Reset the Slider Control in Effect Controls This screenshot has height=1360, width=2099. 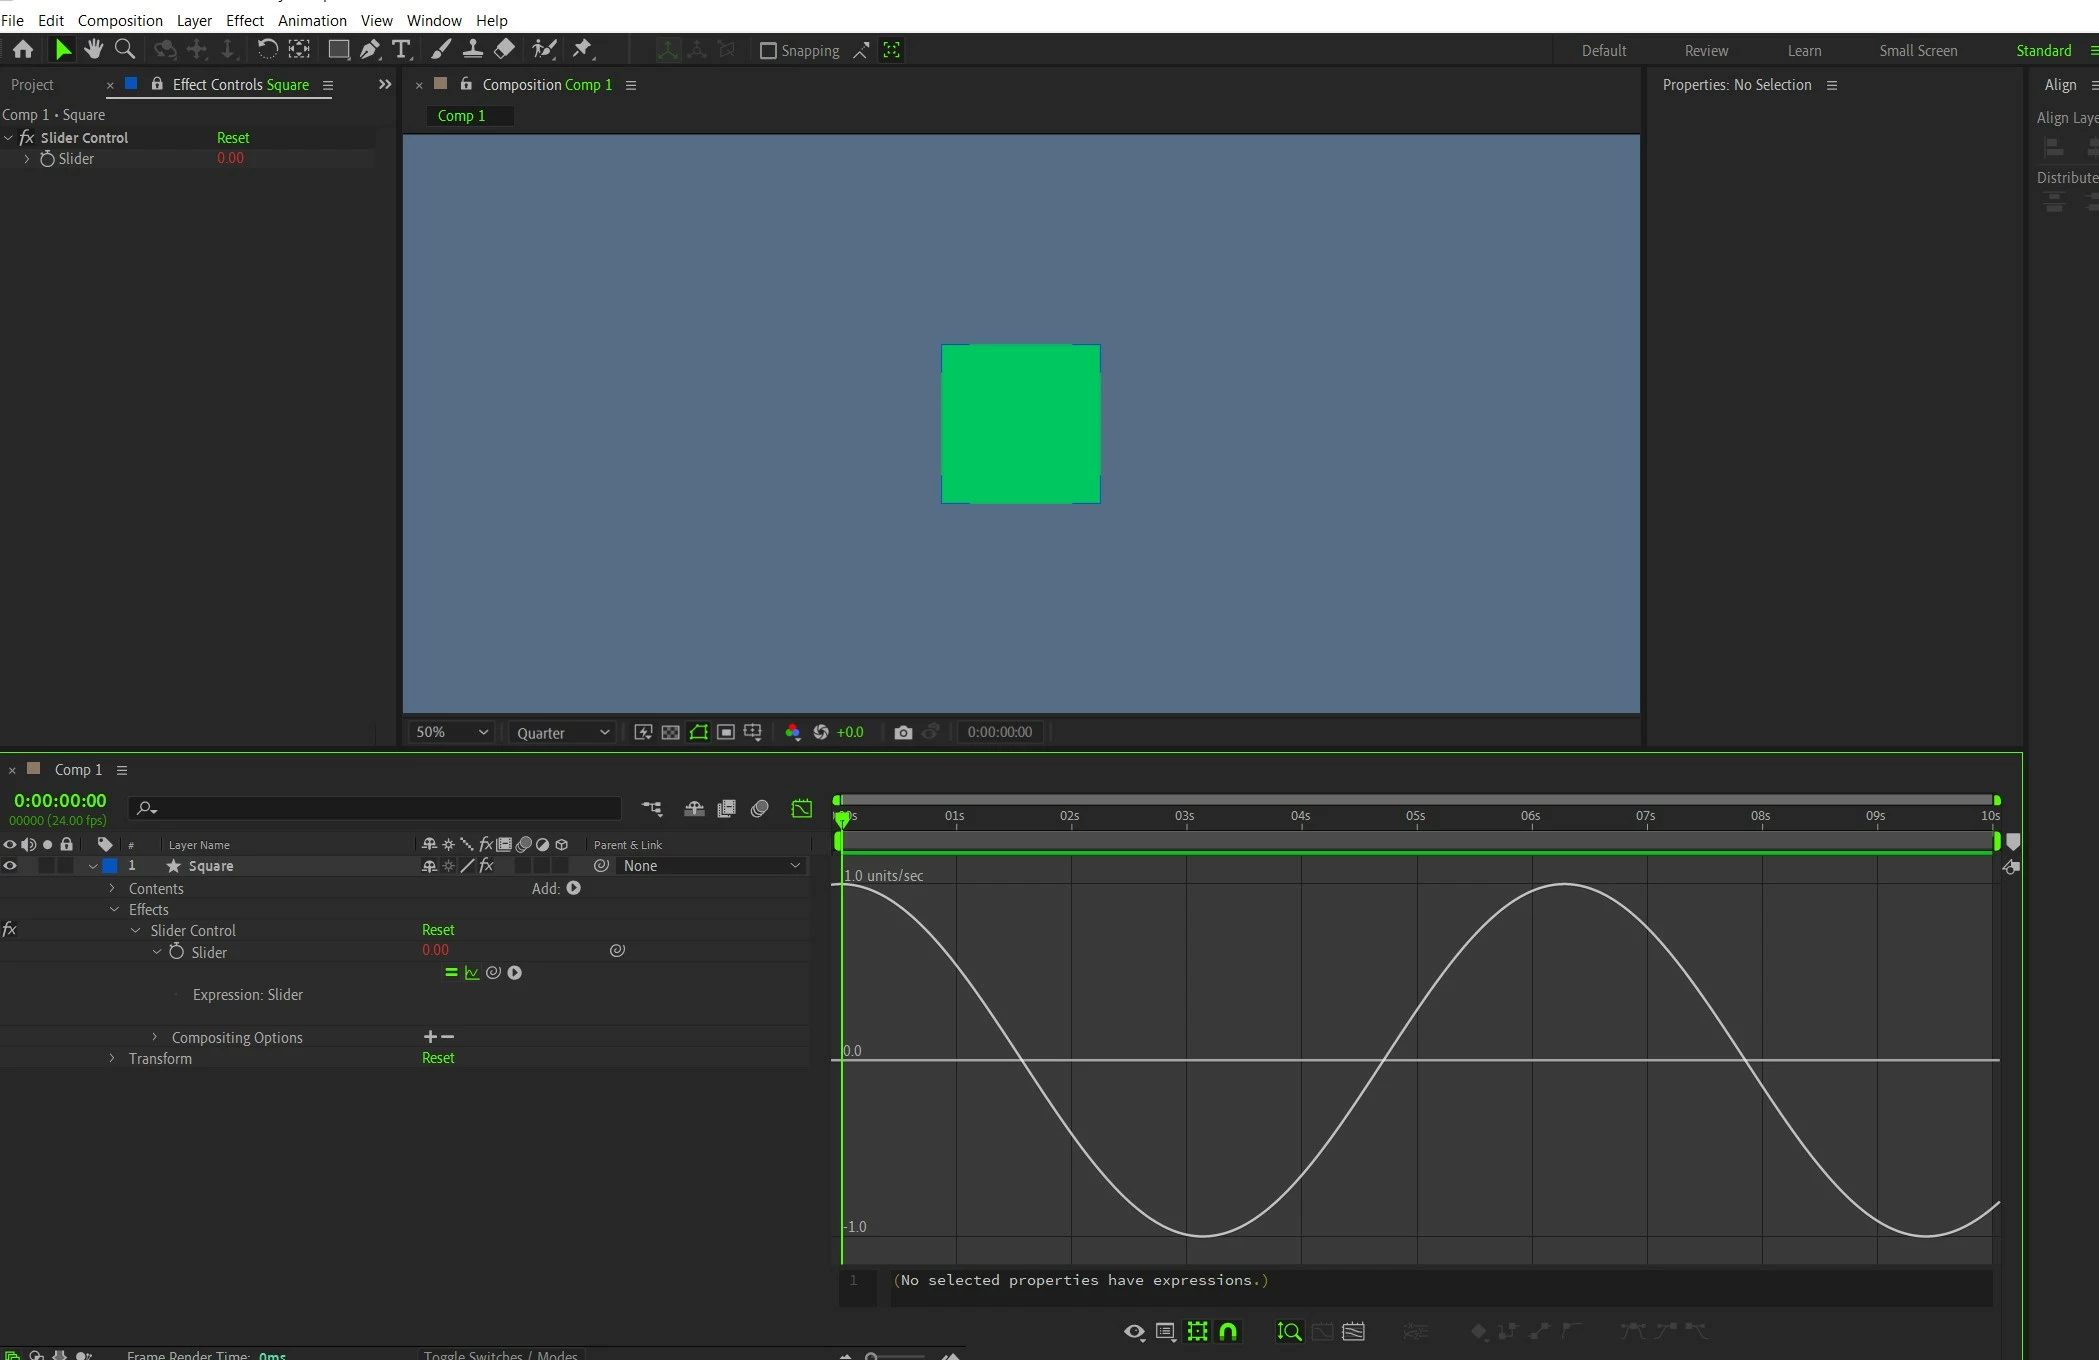pos(233,138)
